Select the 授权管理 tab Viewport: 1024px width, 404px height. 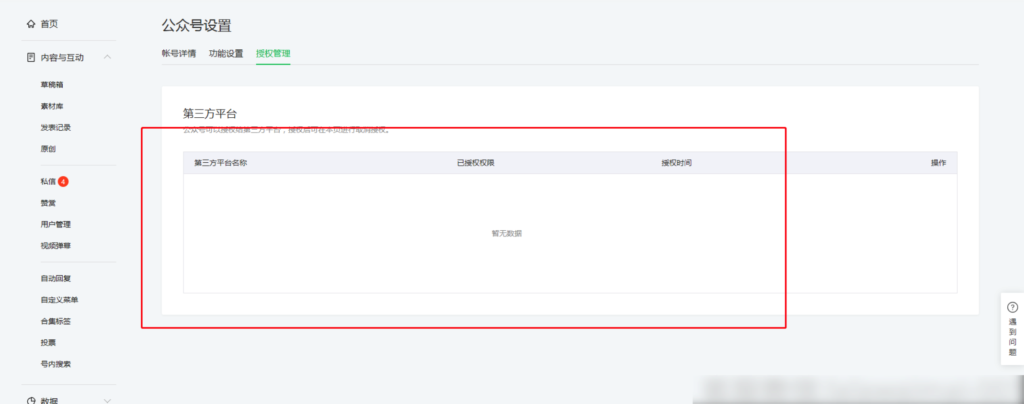pyautogui.click(x=272, y=53)
